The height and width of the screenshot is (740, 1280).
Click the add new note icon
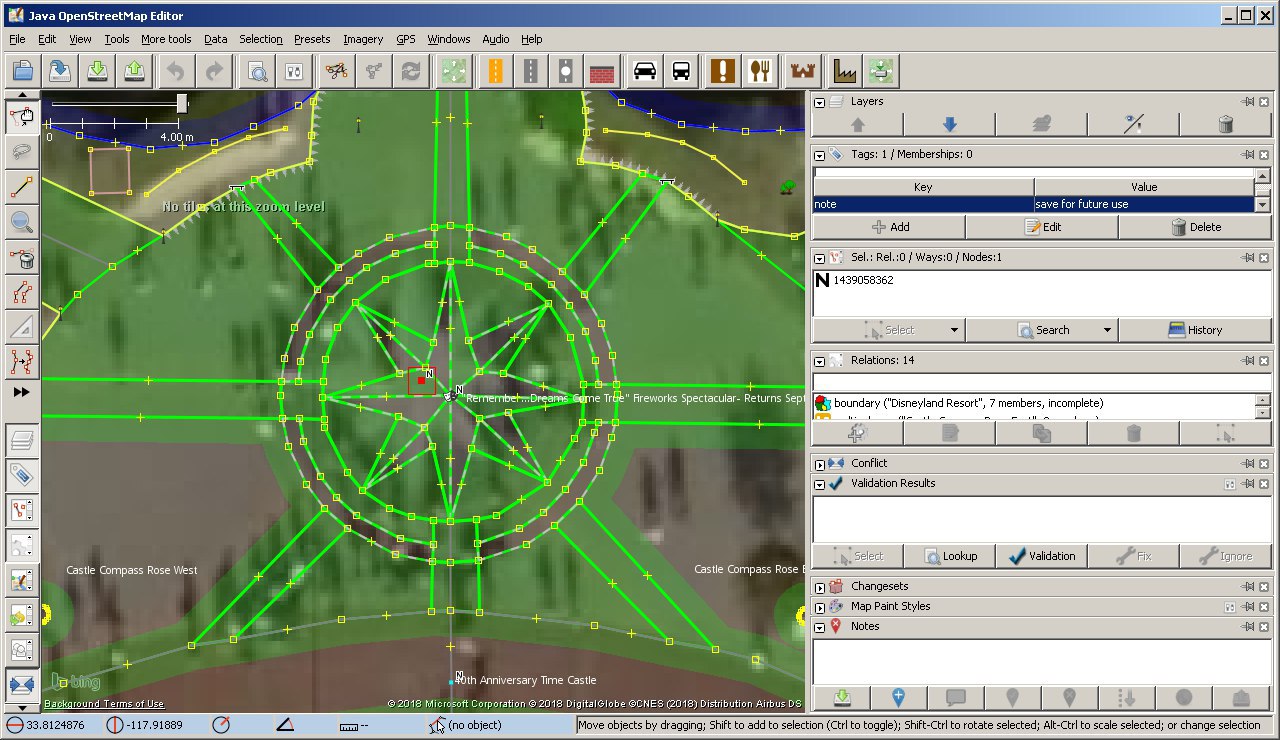pyautogui.click(x=898, y=697)
